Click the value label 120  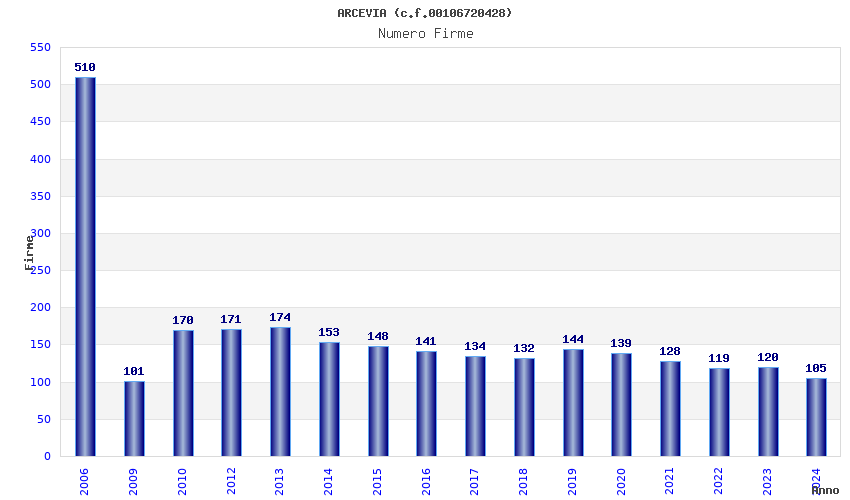768,357
